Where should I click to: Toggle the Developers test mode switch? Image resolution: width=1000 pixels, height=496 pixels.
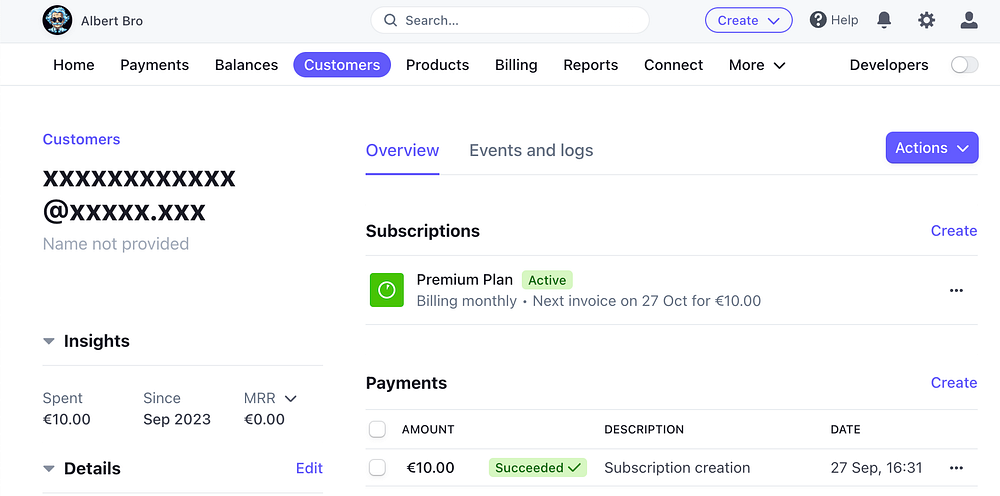pyautogui.click(x=964, y=65)
